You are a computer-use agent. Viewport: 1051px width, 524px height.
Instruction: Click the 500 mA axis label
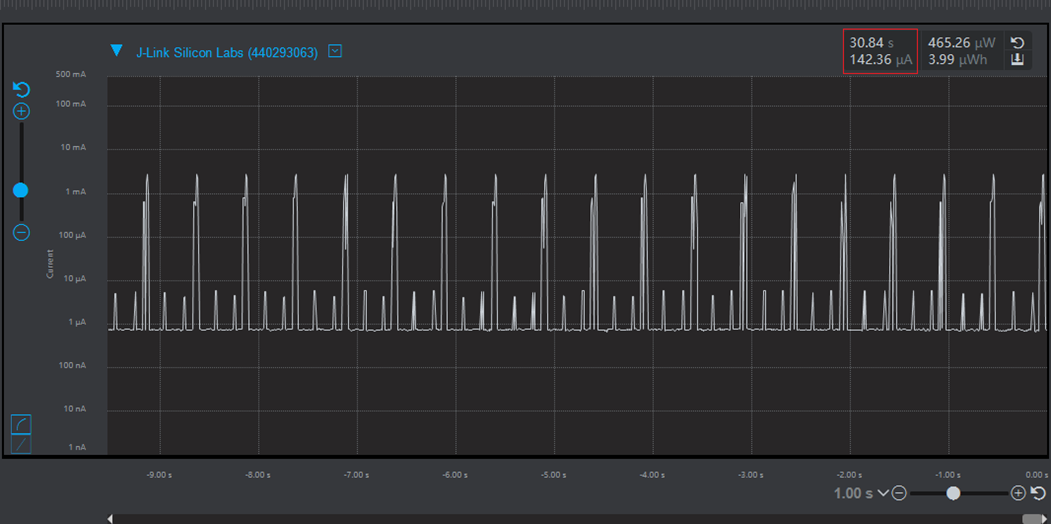(70, 74)
